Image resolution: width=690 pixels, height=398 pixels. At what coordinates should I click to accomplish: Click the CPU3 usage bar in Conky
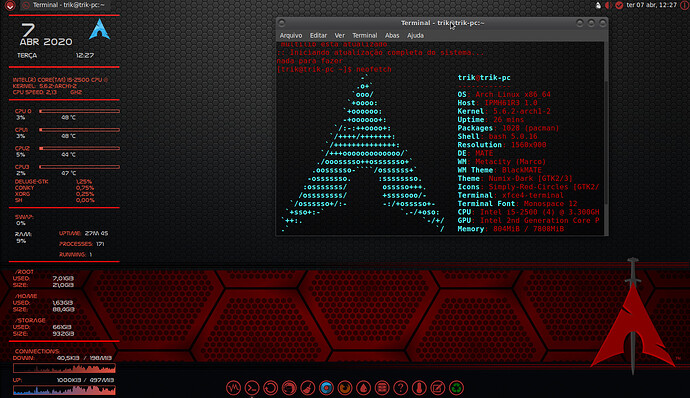click(79, 167)
